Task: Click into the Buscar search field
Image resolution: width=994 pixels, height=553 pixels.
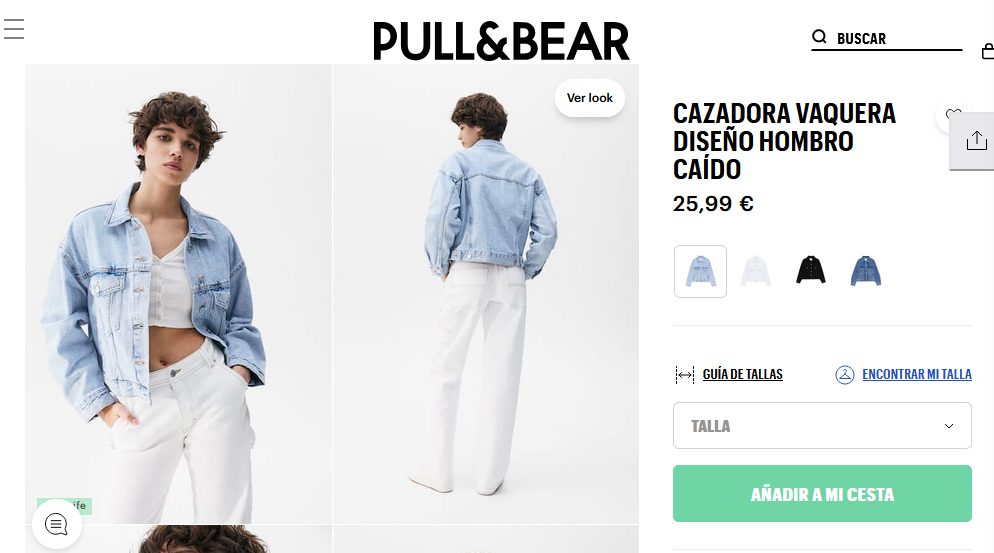Action: tap(898, 39)
